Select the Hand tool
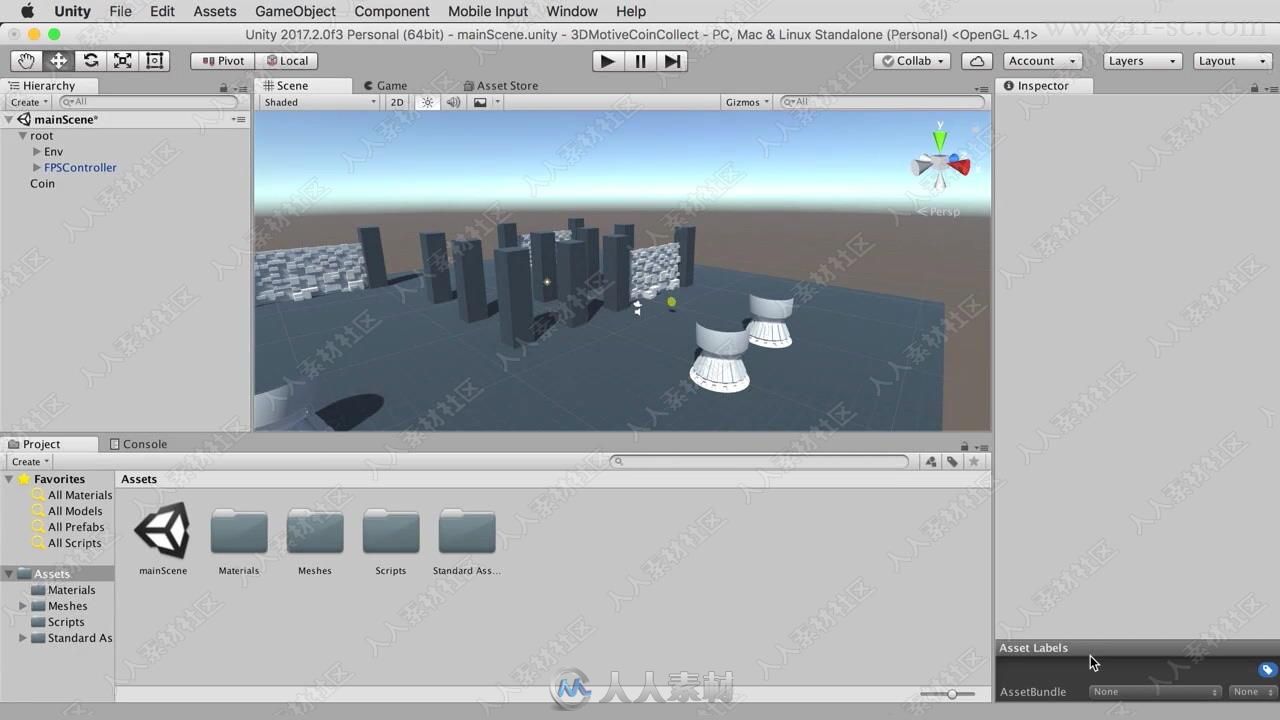Viewport: 1280px width, 720px height. (26, 61)
